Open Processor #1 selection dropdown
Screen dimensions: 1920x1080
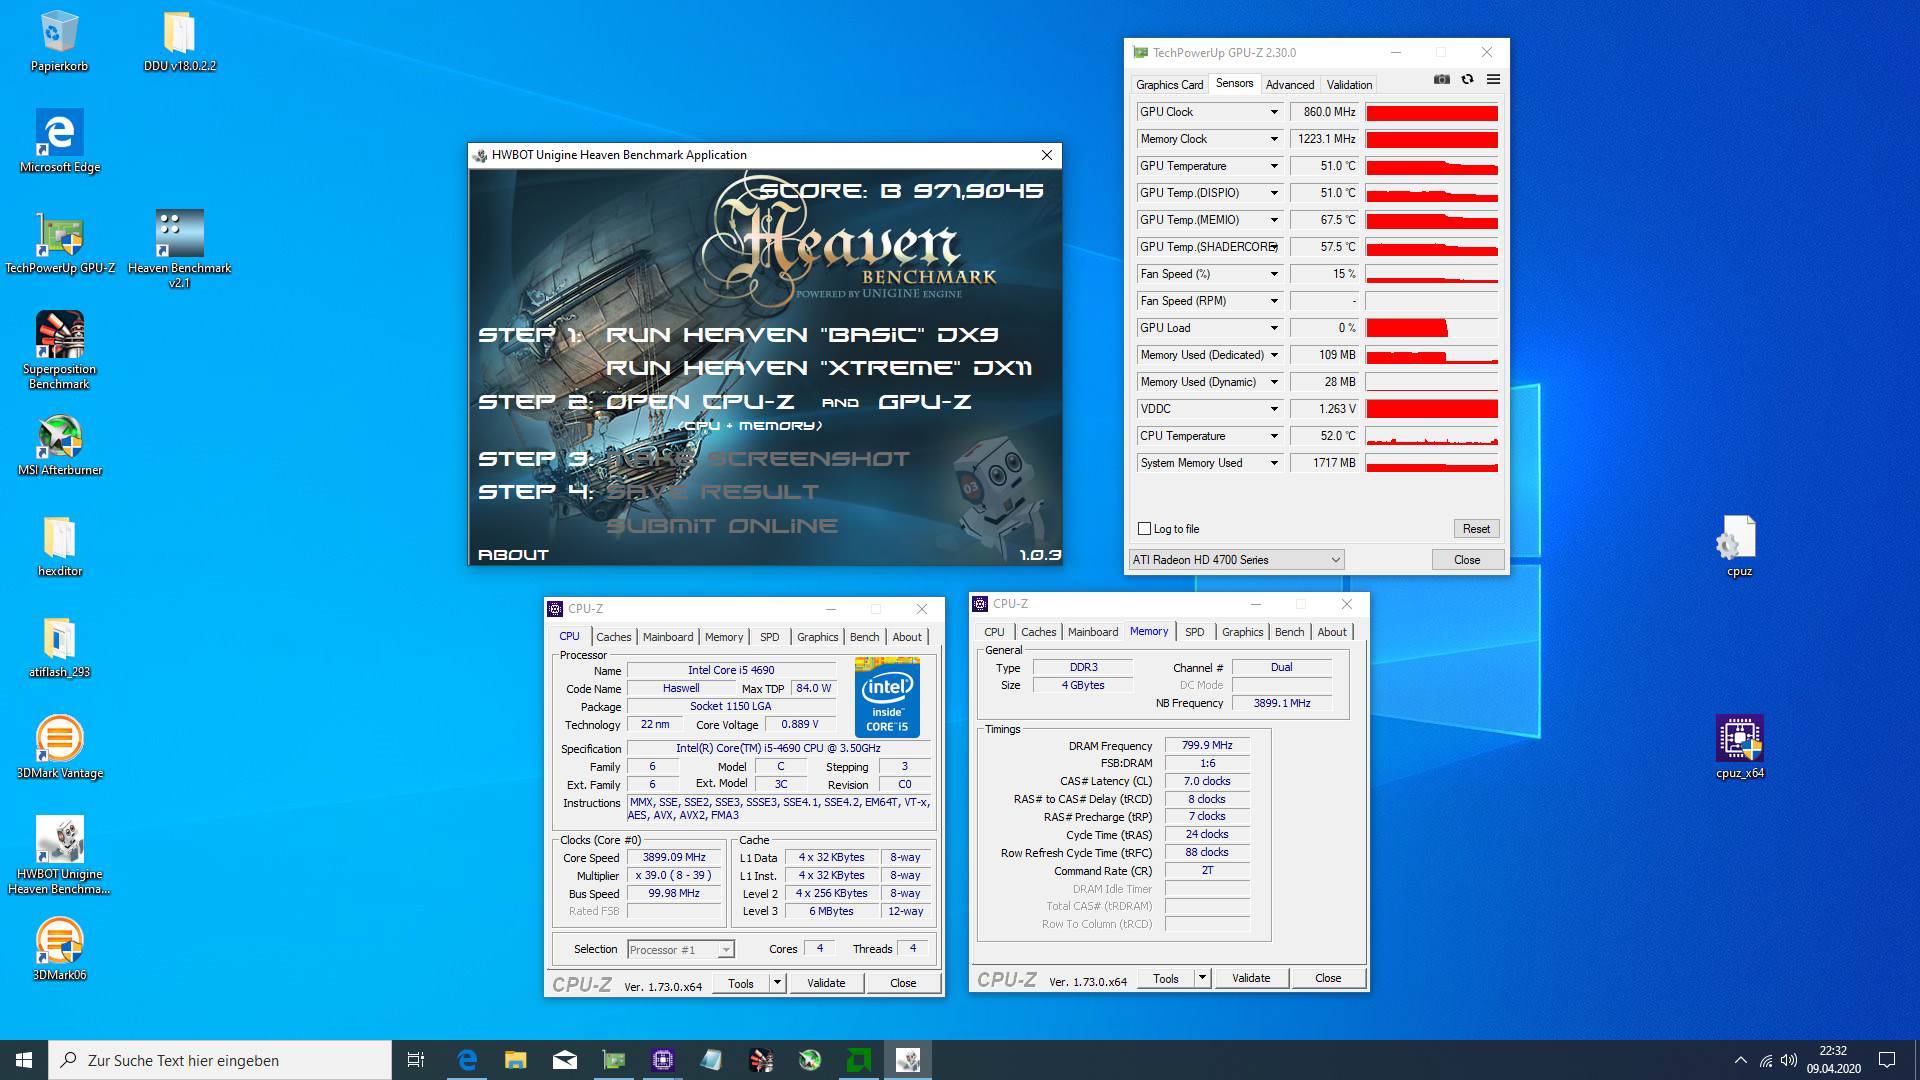click(x=680, y=950)
